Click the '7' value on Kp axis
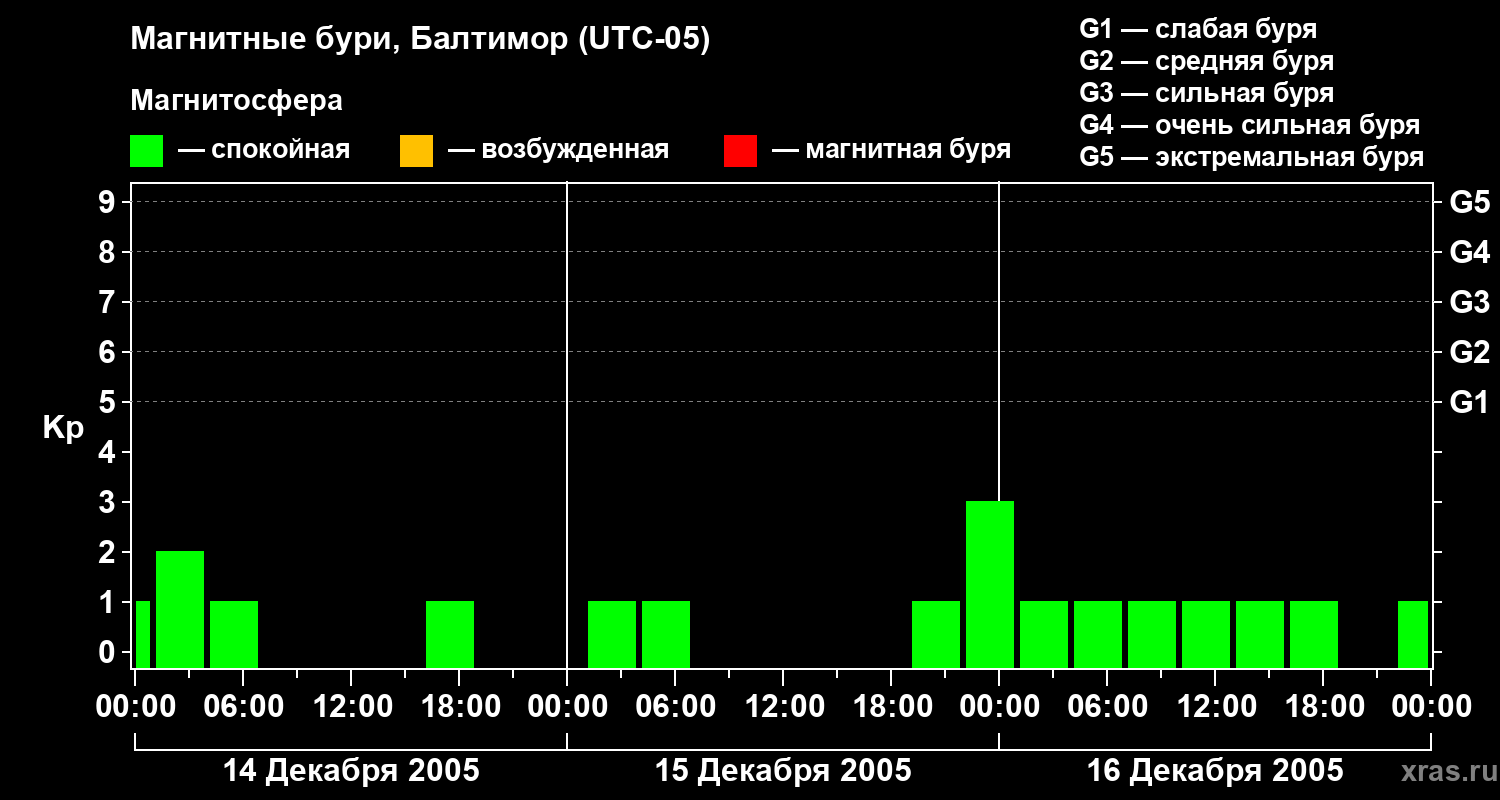1500x800 pixels. 109,302
